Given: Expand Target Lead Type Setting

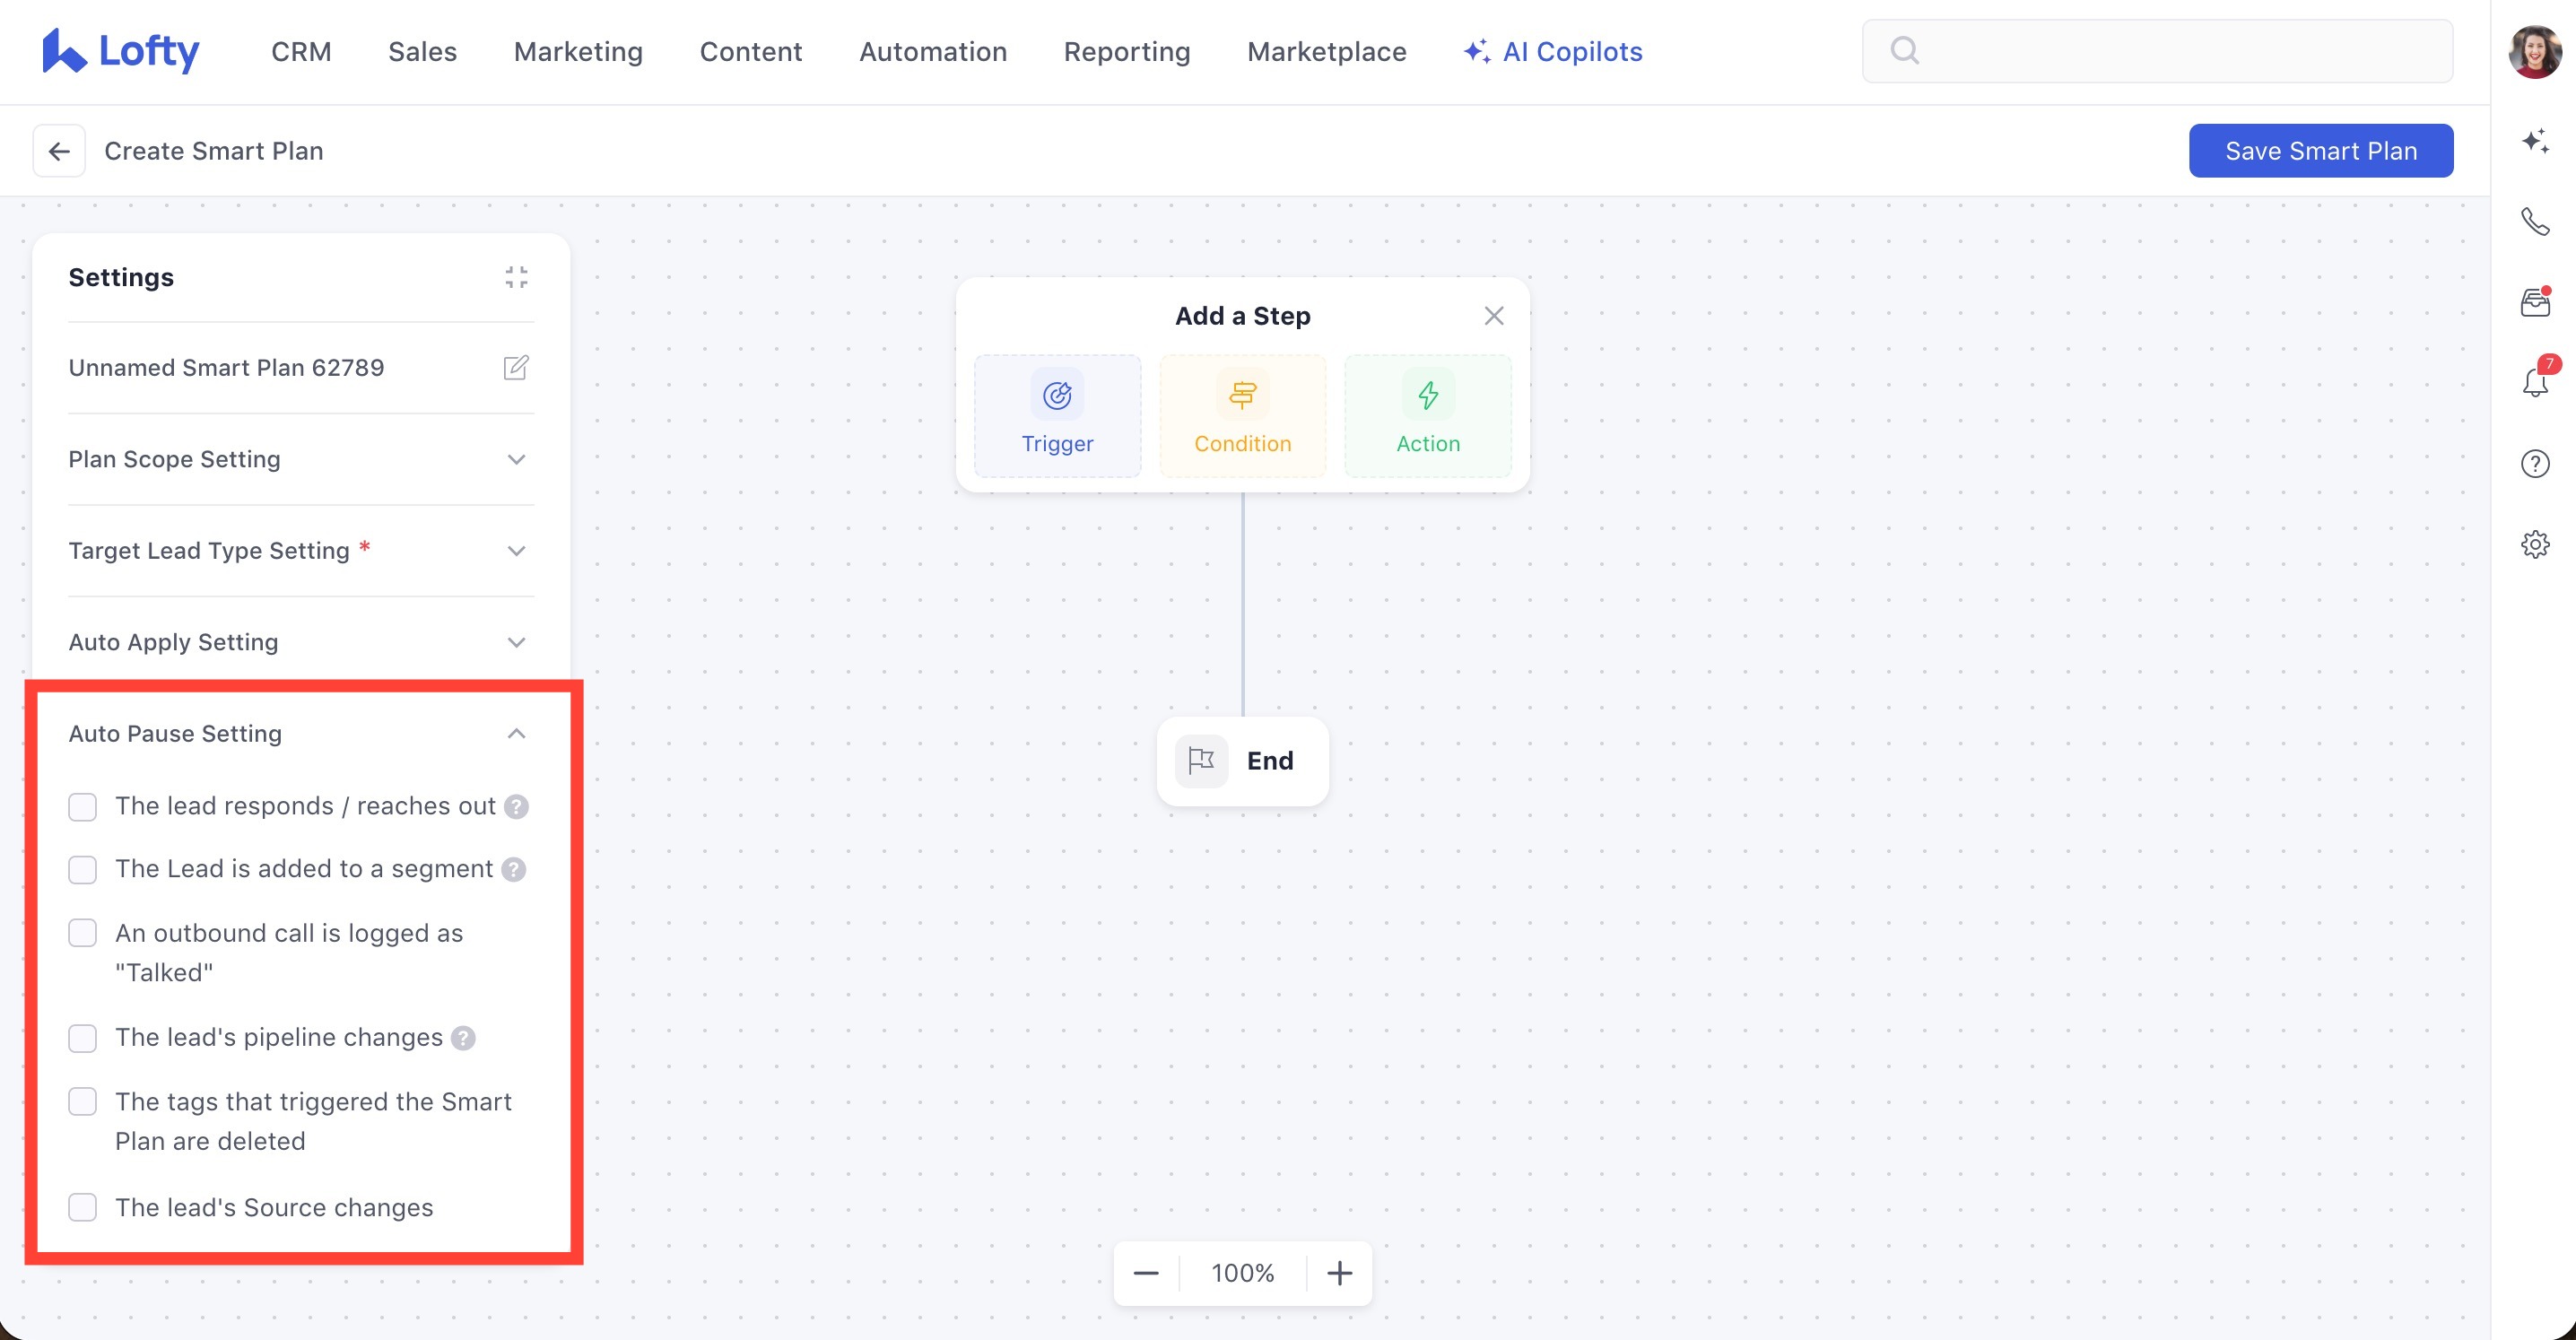Looking at the screenshot, I should [x=516, y=551].
